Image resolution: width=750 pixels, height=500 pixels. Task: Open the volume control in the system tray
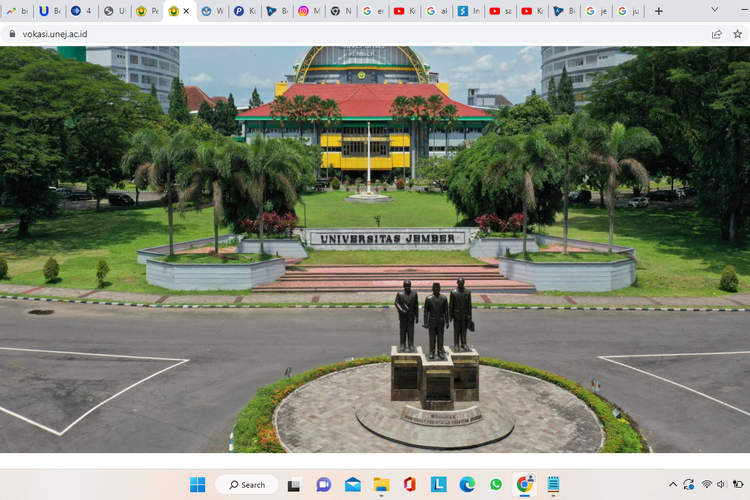[722, 485]
